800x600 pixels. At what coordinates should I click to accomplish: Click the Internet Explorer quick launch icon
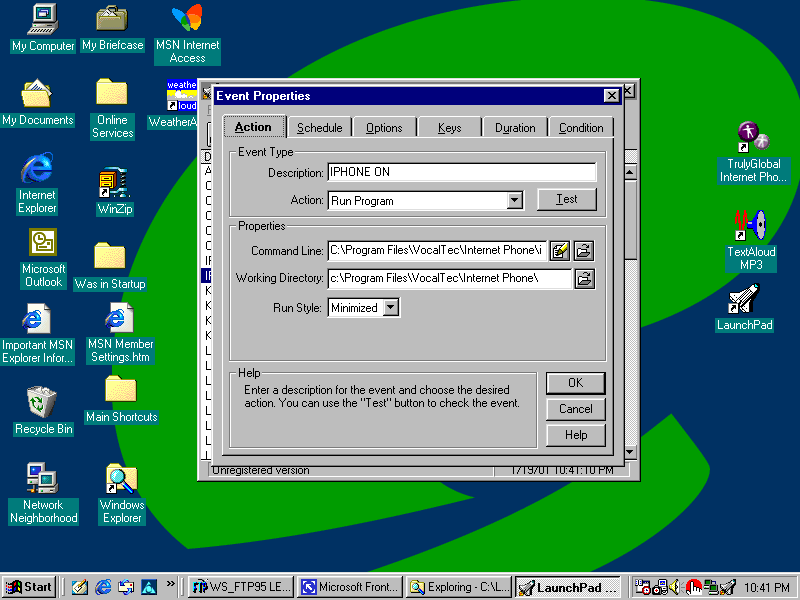point(103,587)
